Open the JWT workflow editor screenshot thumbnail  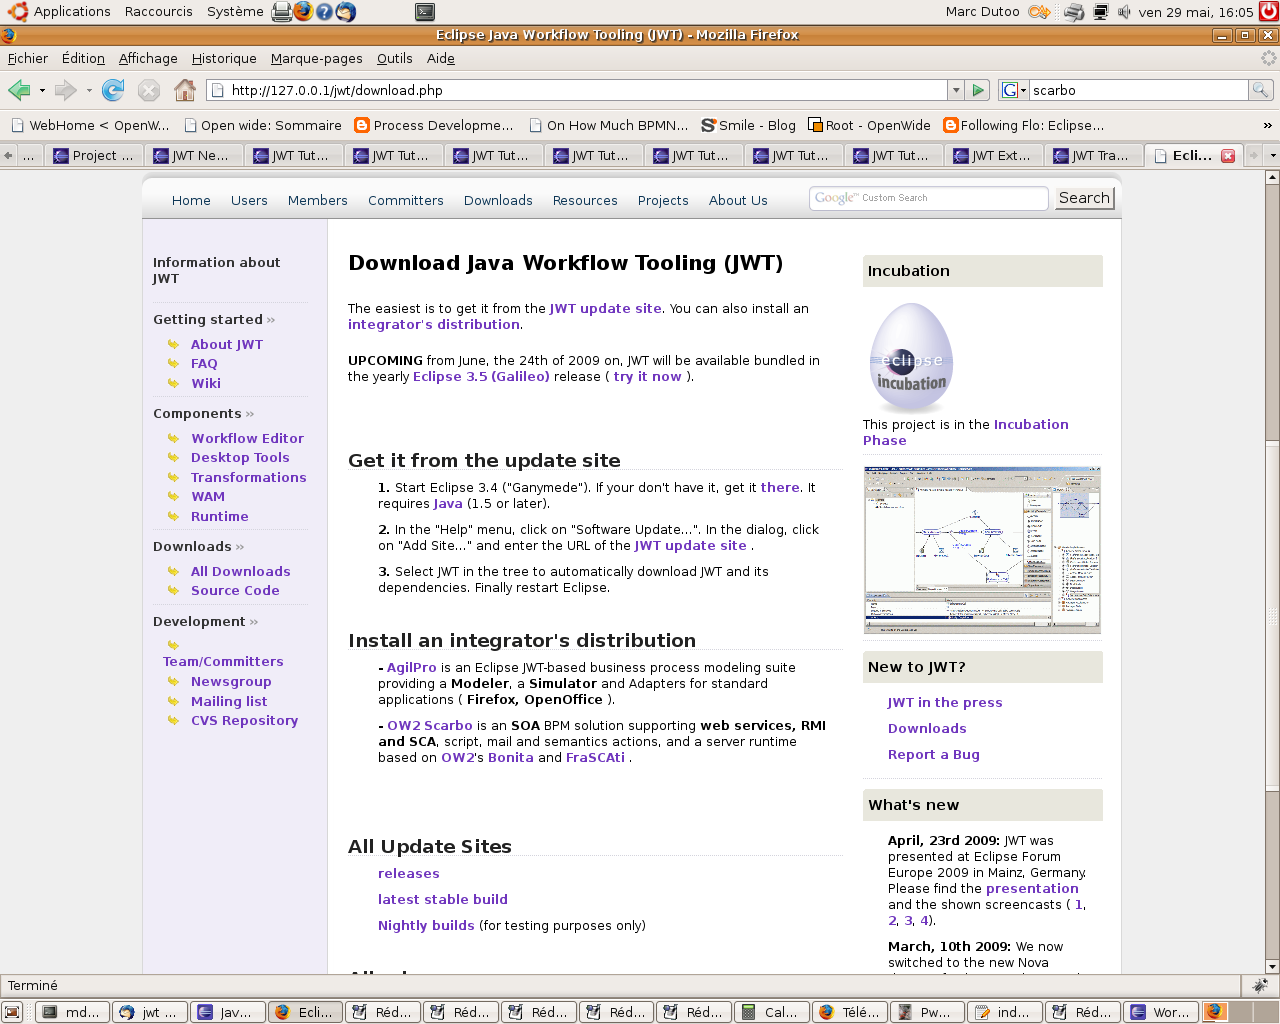coord(982,550)
